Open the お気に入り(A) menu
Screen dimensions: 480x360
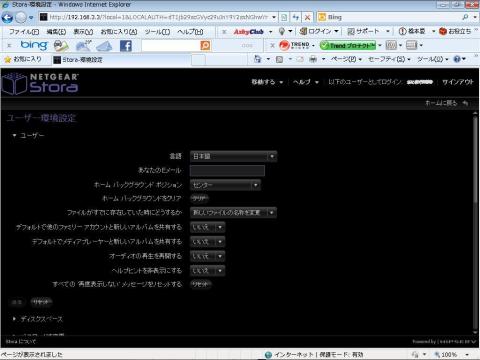tap(119, 32)
